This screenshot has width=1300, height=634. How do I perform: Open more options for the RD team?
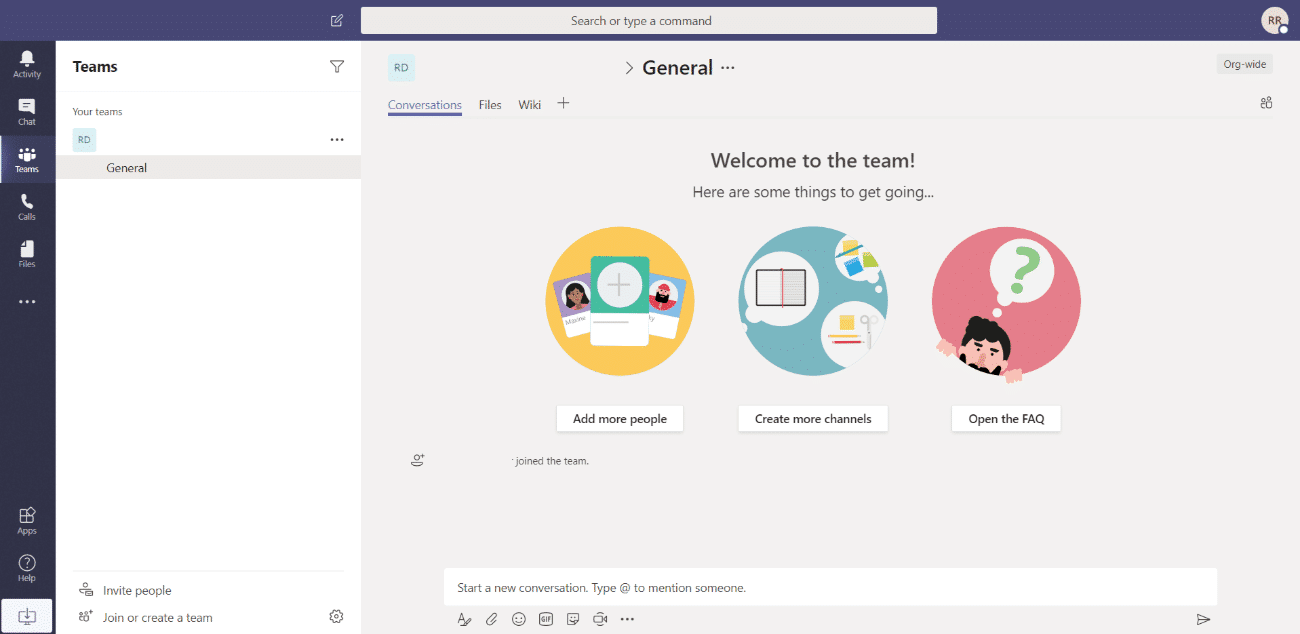click(337, 140)
